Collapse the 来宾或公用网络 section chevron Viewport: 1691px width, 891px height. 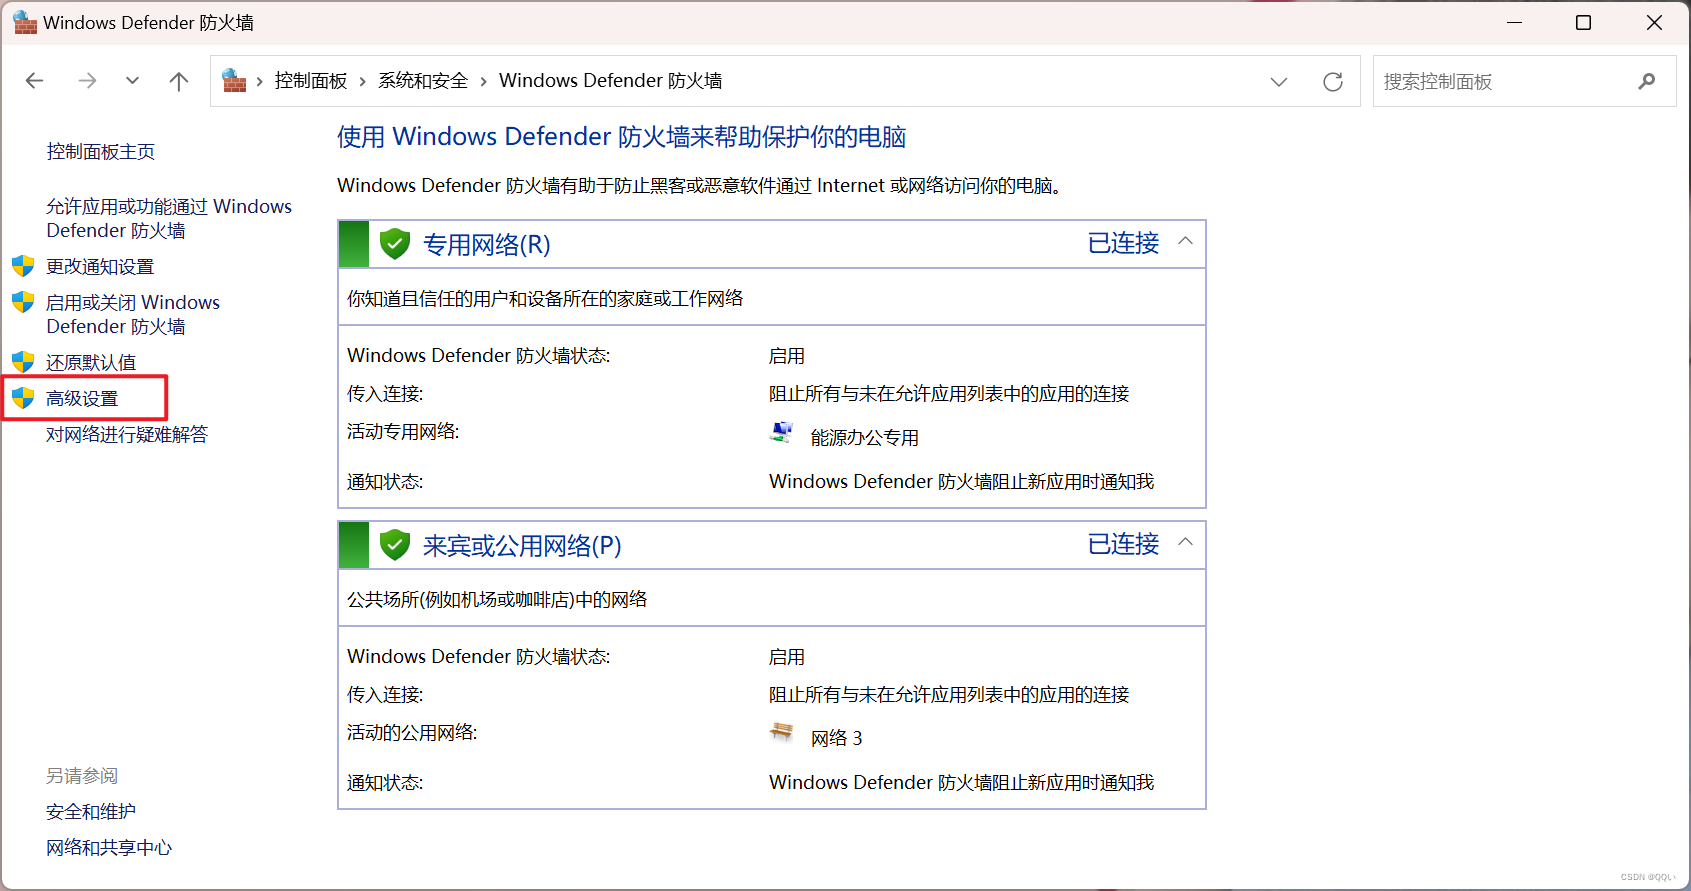pos(1186,542)
